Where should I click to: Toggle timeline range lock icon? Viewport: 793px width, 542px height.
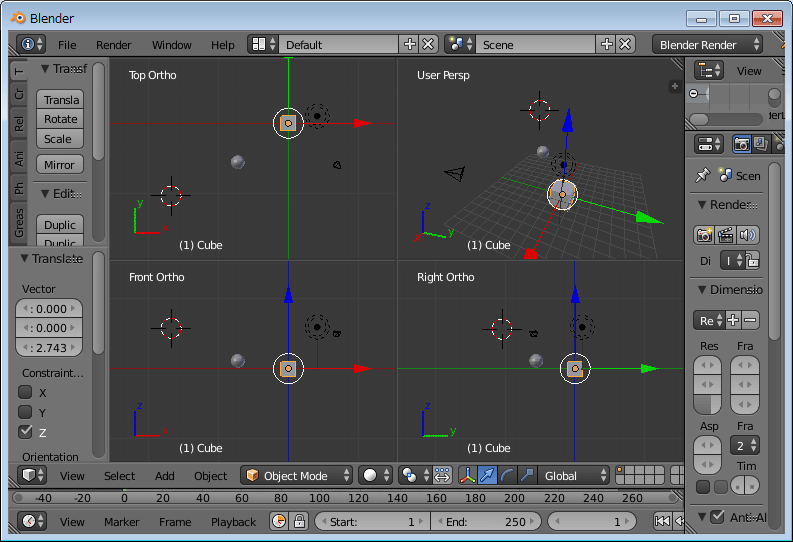[299, 521]
